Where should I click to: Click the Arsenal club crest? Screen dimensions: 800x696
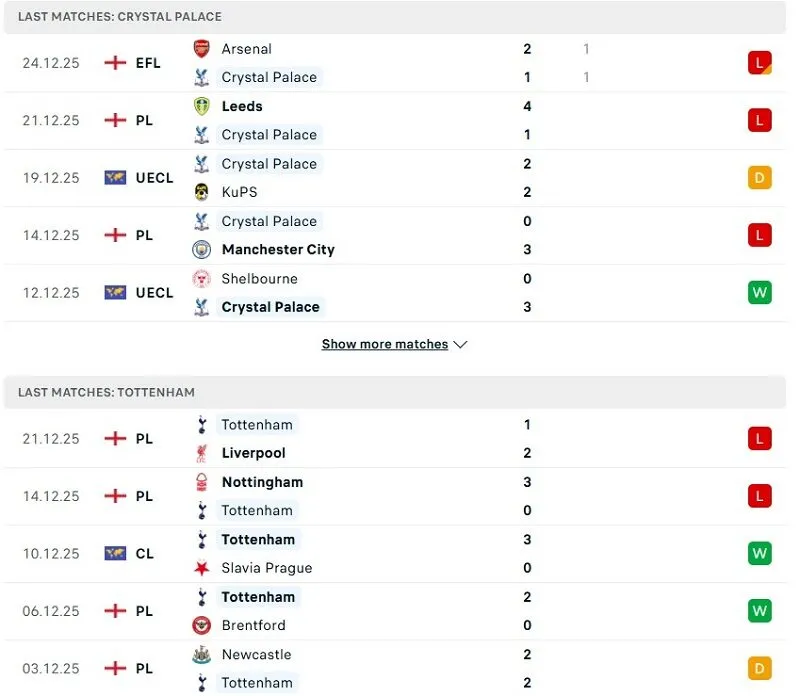(x=203, y=48)
